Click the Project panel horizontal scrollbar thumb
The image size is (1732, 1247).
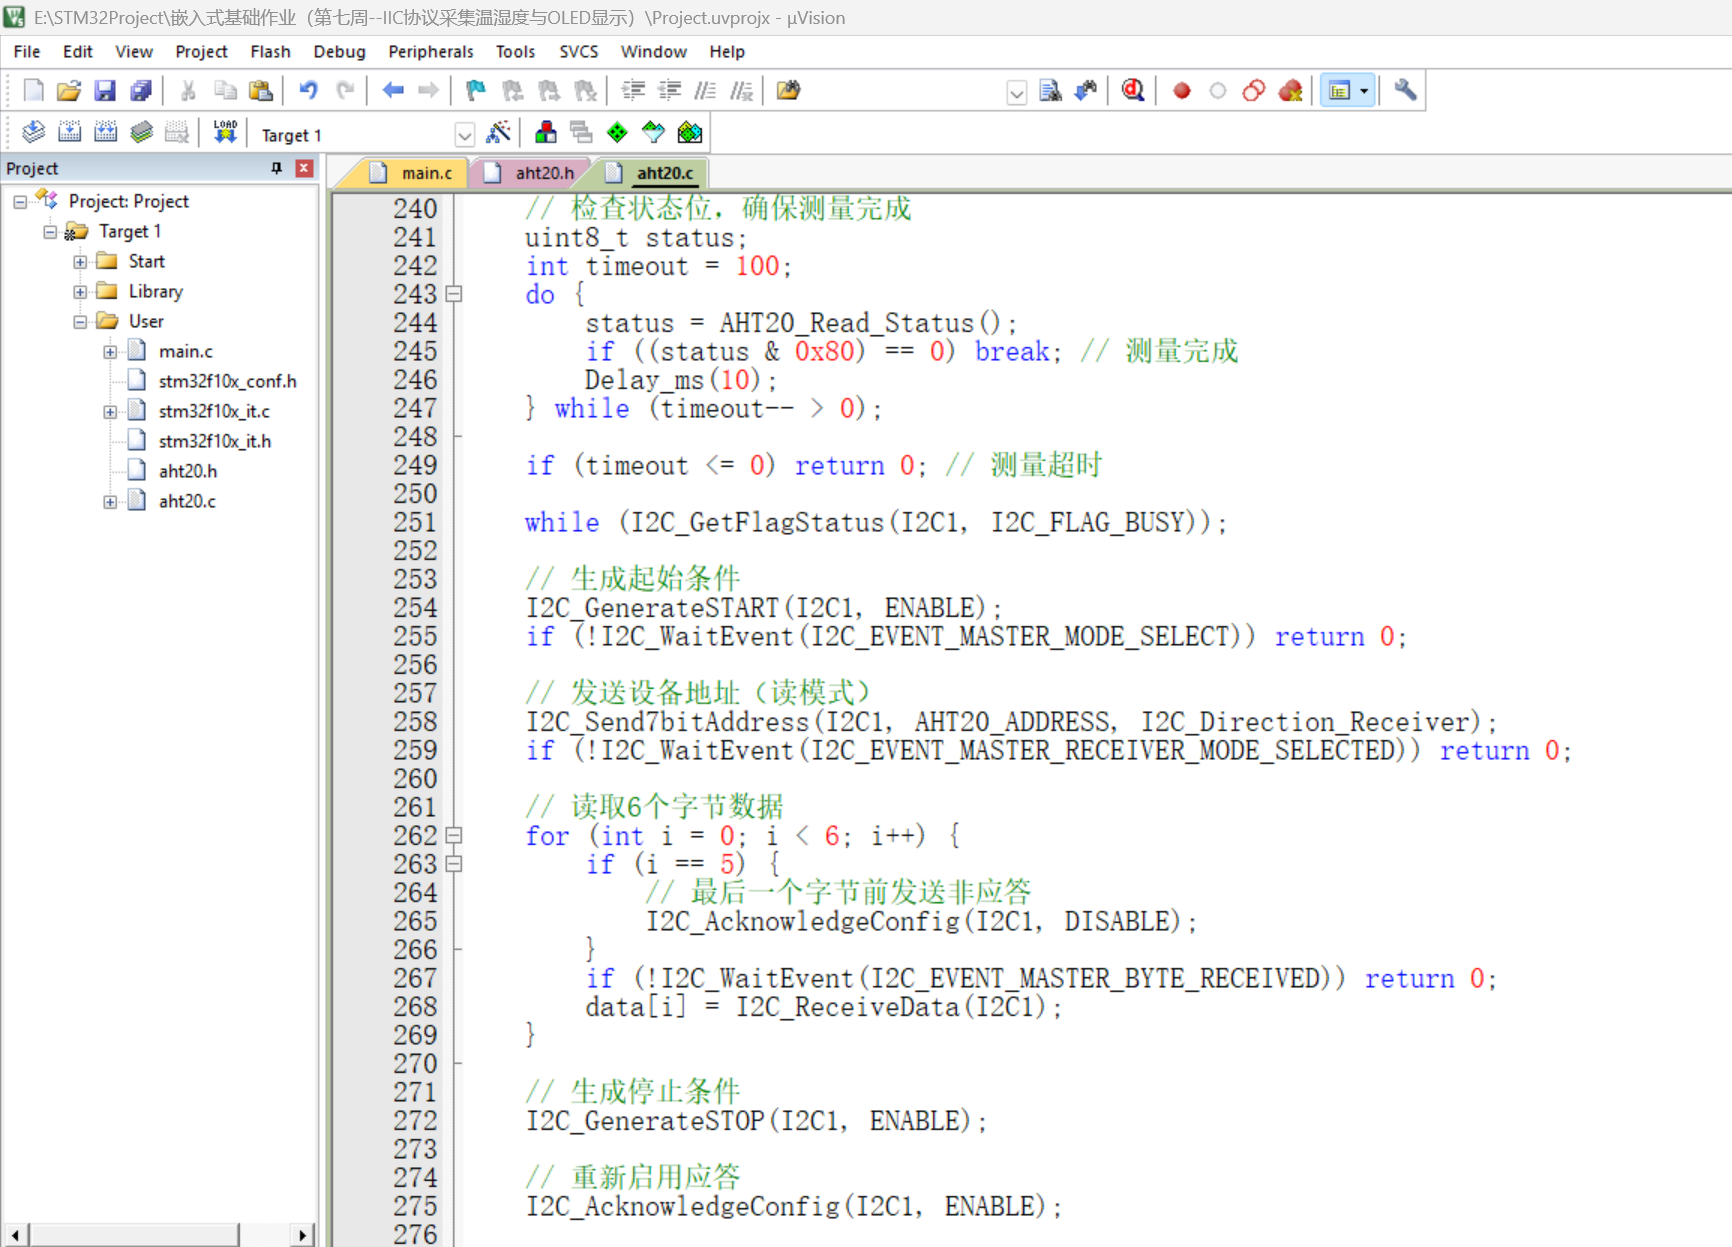pos(133,1236)
